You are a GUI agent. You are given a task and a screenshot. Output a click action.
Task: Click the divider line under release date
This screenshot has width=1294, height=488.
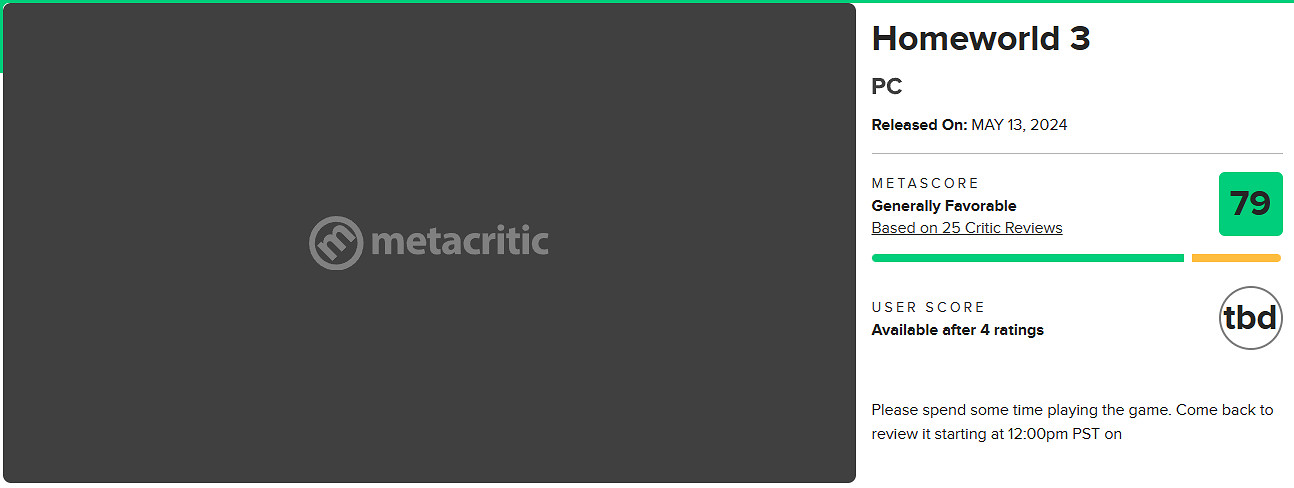(x=1076, y=154)
